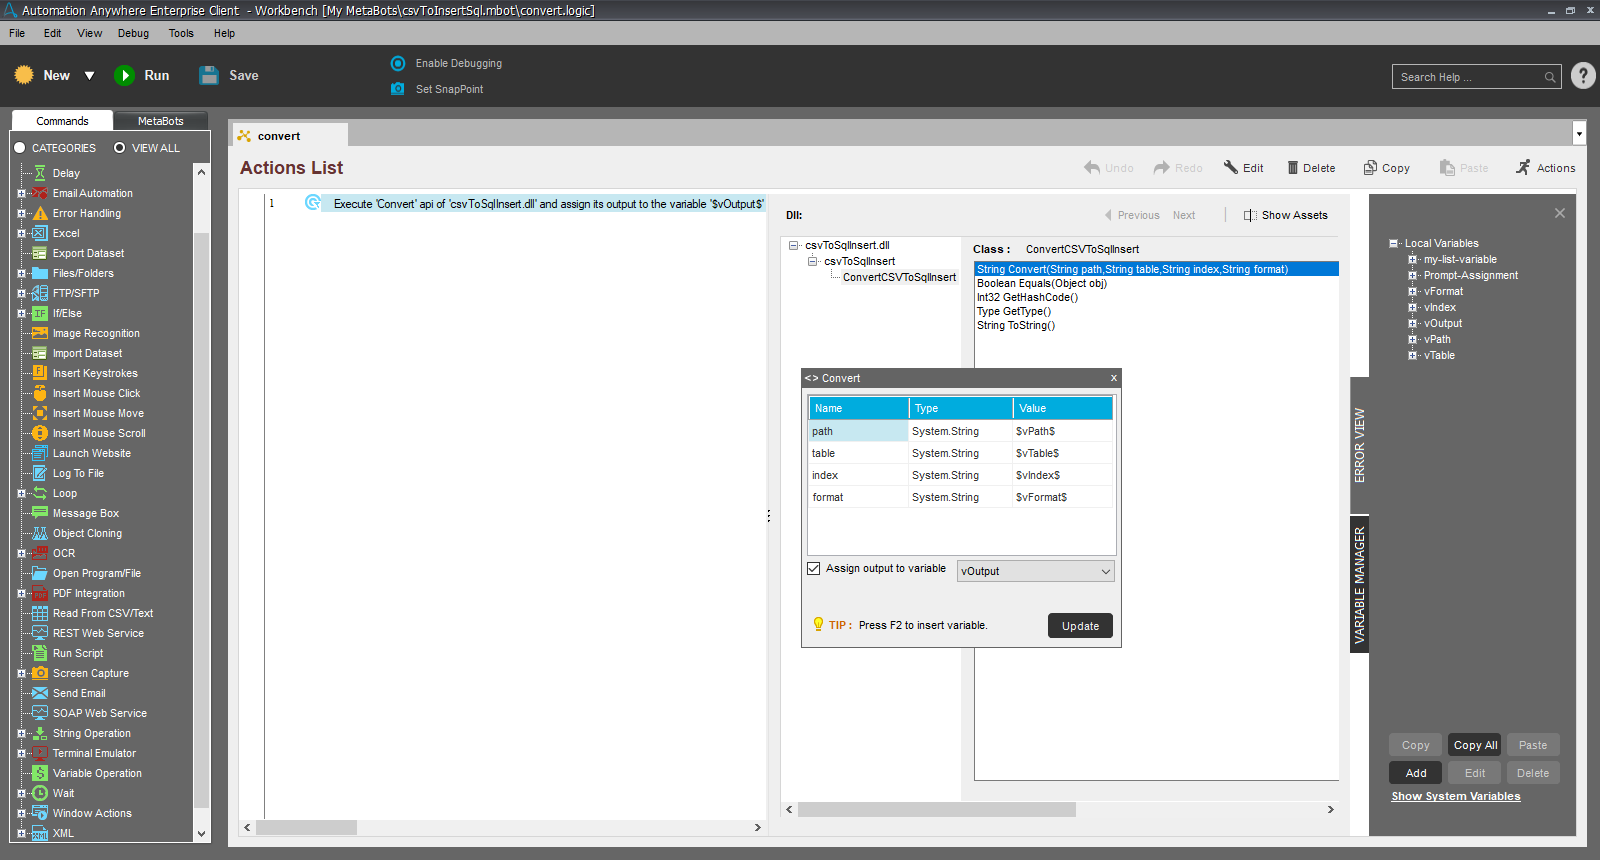The image size is (1600, 860).
Task: Uncheck Assign output to variable checkbox
Action: (814, 569)
